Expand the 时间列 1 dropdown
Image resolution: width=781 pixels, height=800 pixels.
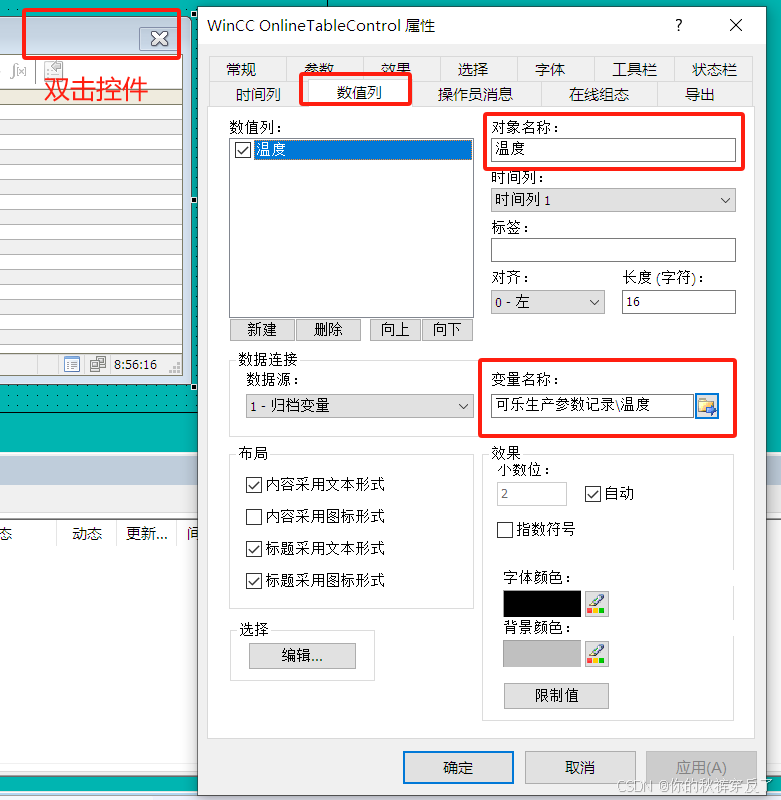click(x=613, y=200)
